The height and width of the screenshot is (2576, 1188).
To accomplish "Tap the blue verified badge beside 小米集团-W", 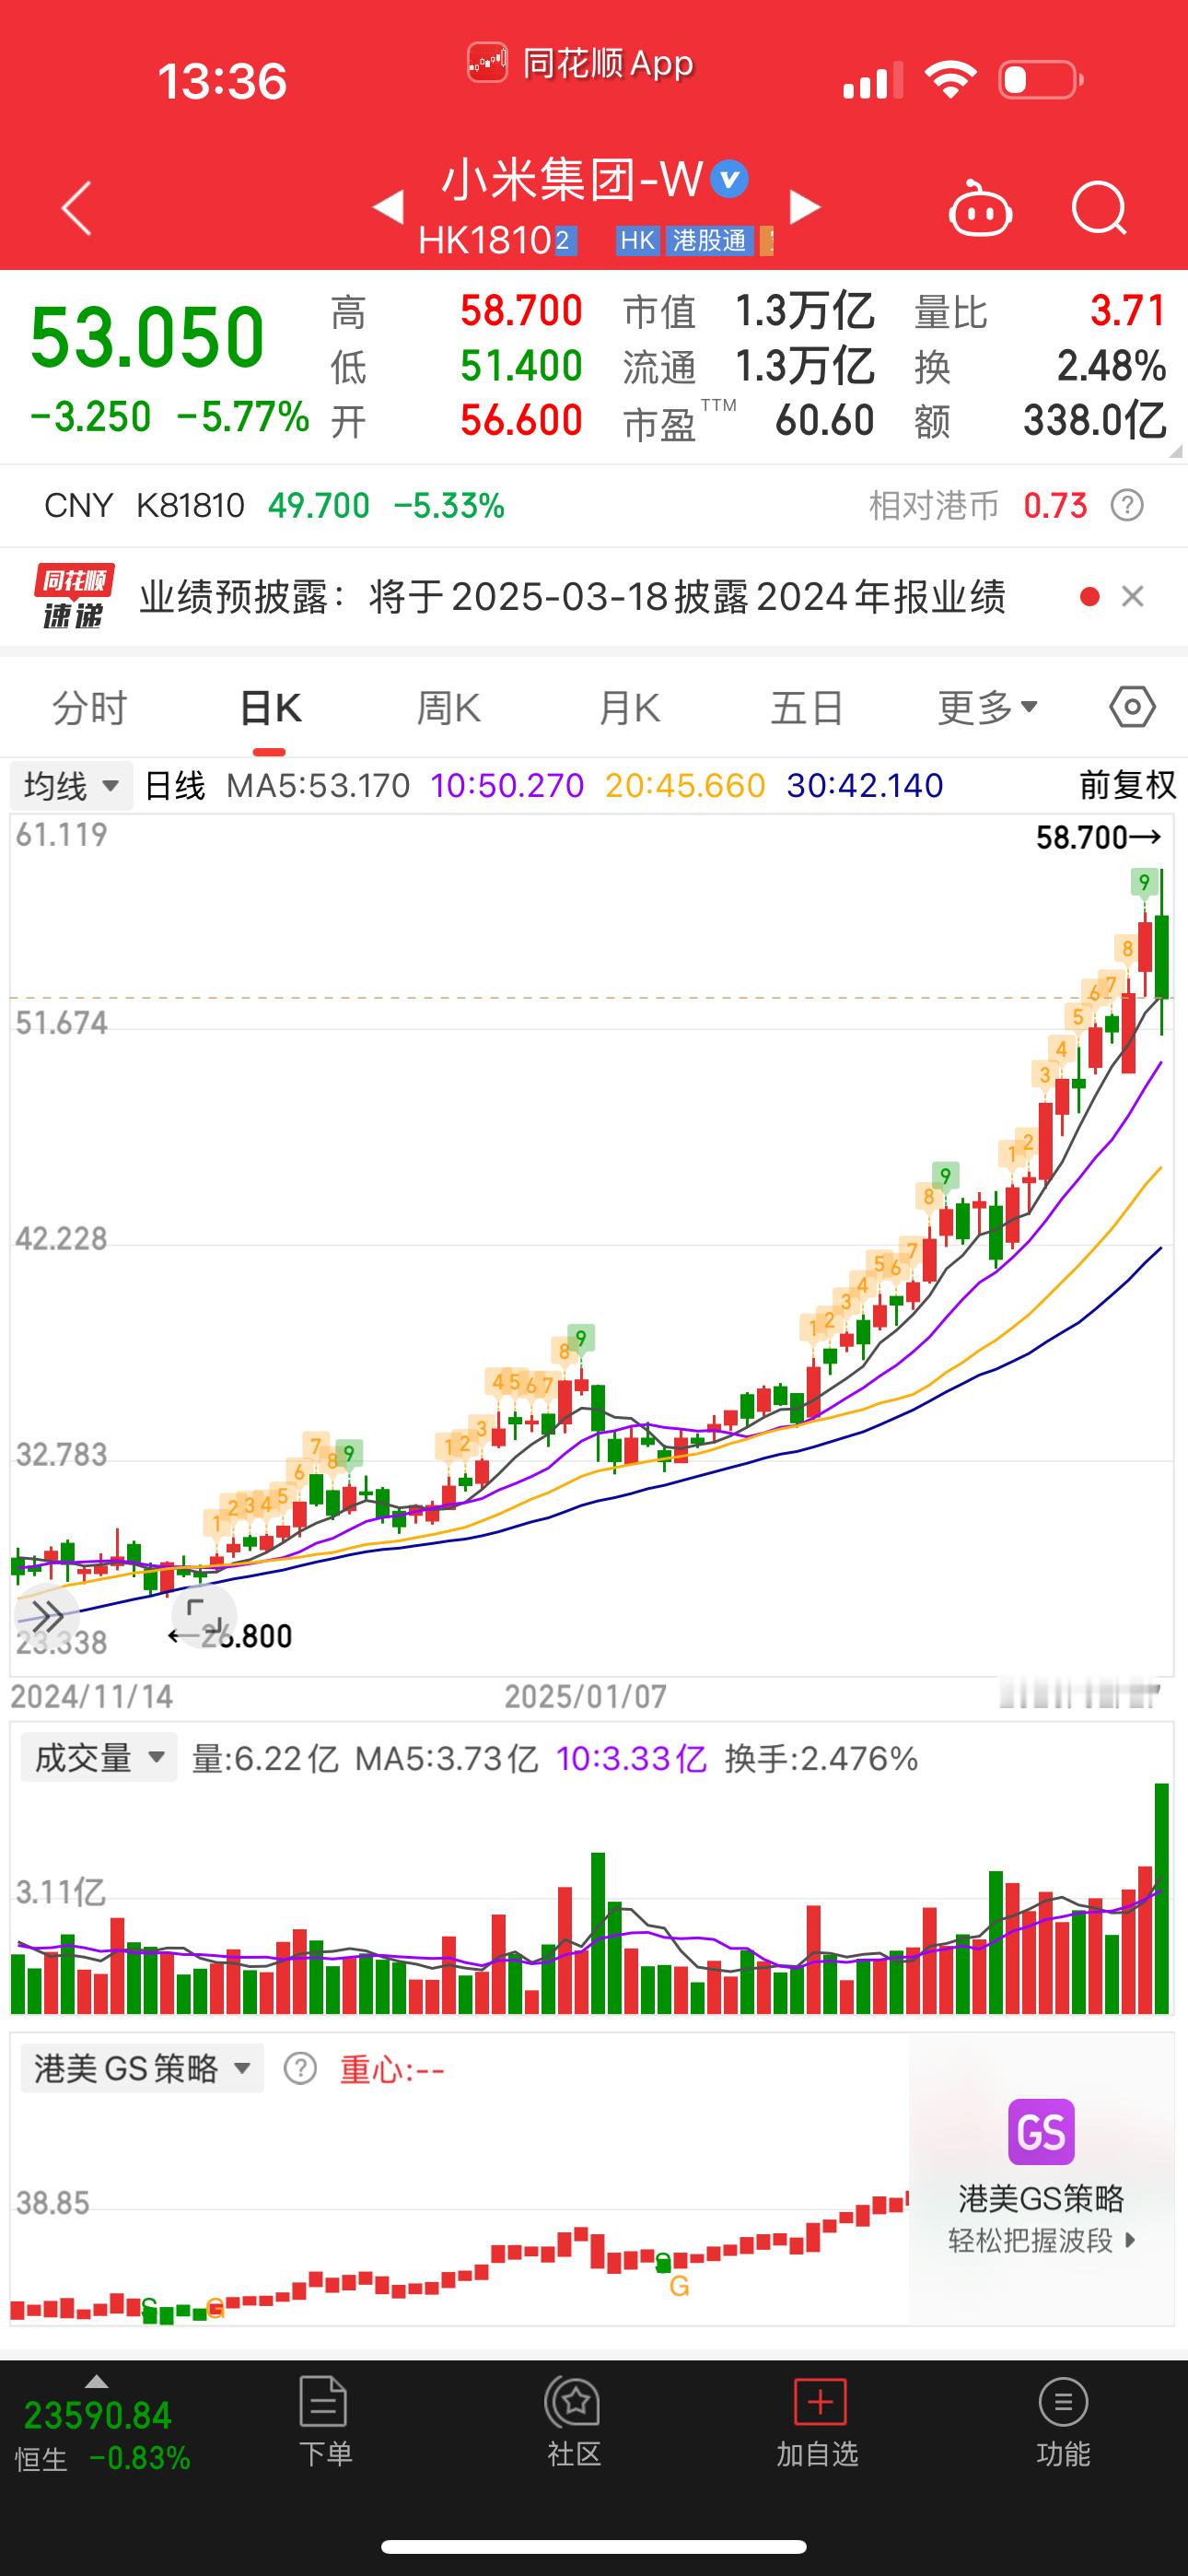I will (729, 180).
